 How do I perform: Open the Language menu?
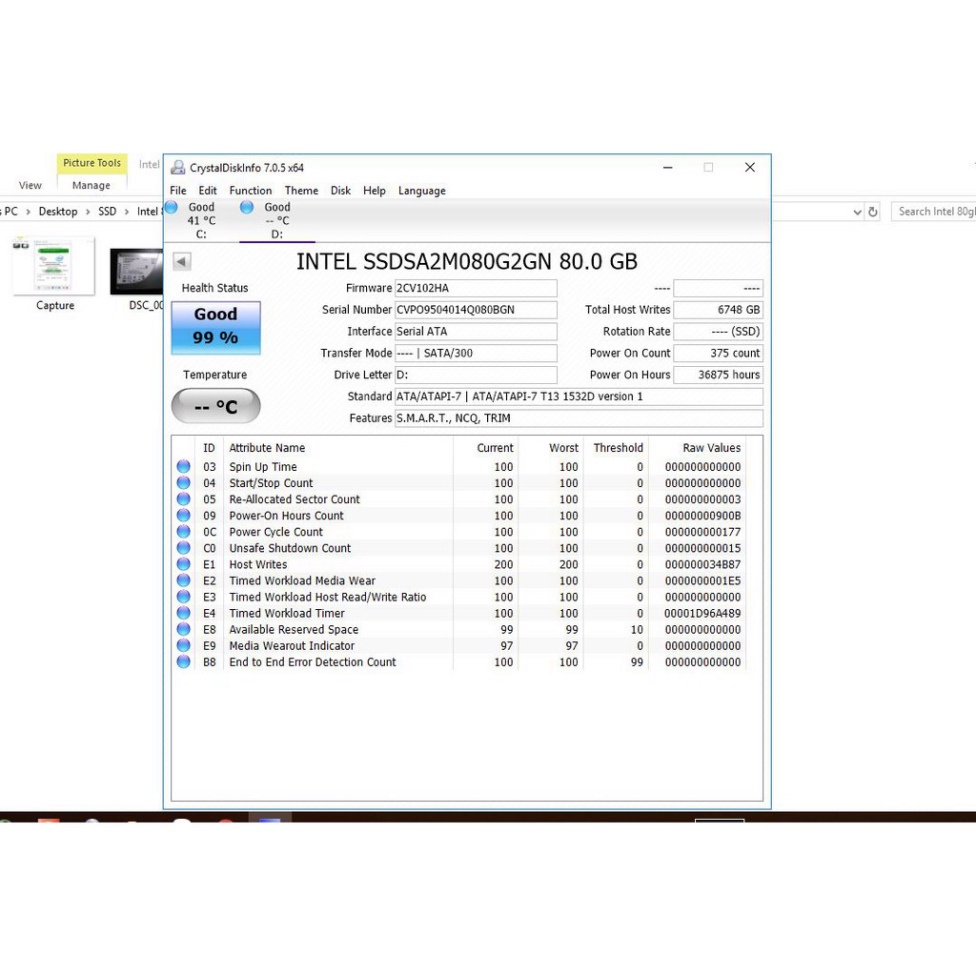422,190
